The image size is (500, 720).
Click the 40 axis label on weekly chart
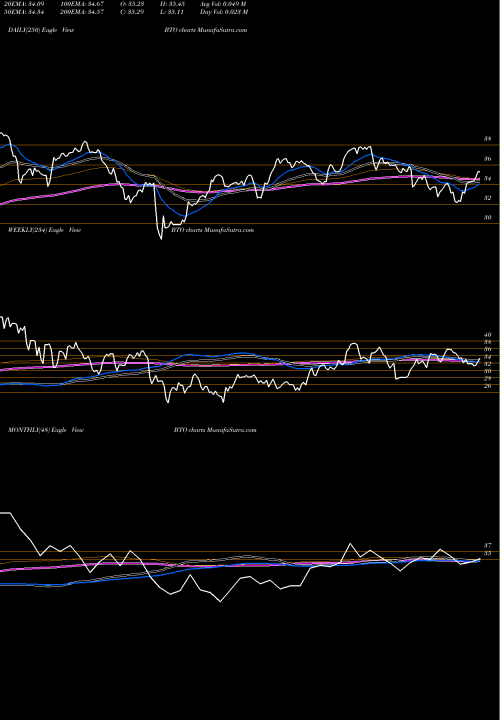click(x=488, y=335)
